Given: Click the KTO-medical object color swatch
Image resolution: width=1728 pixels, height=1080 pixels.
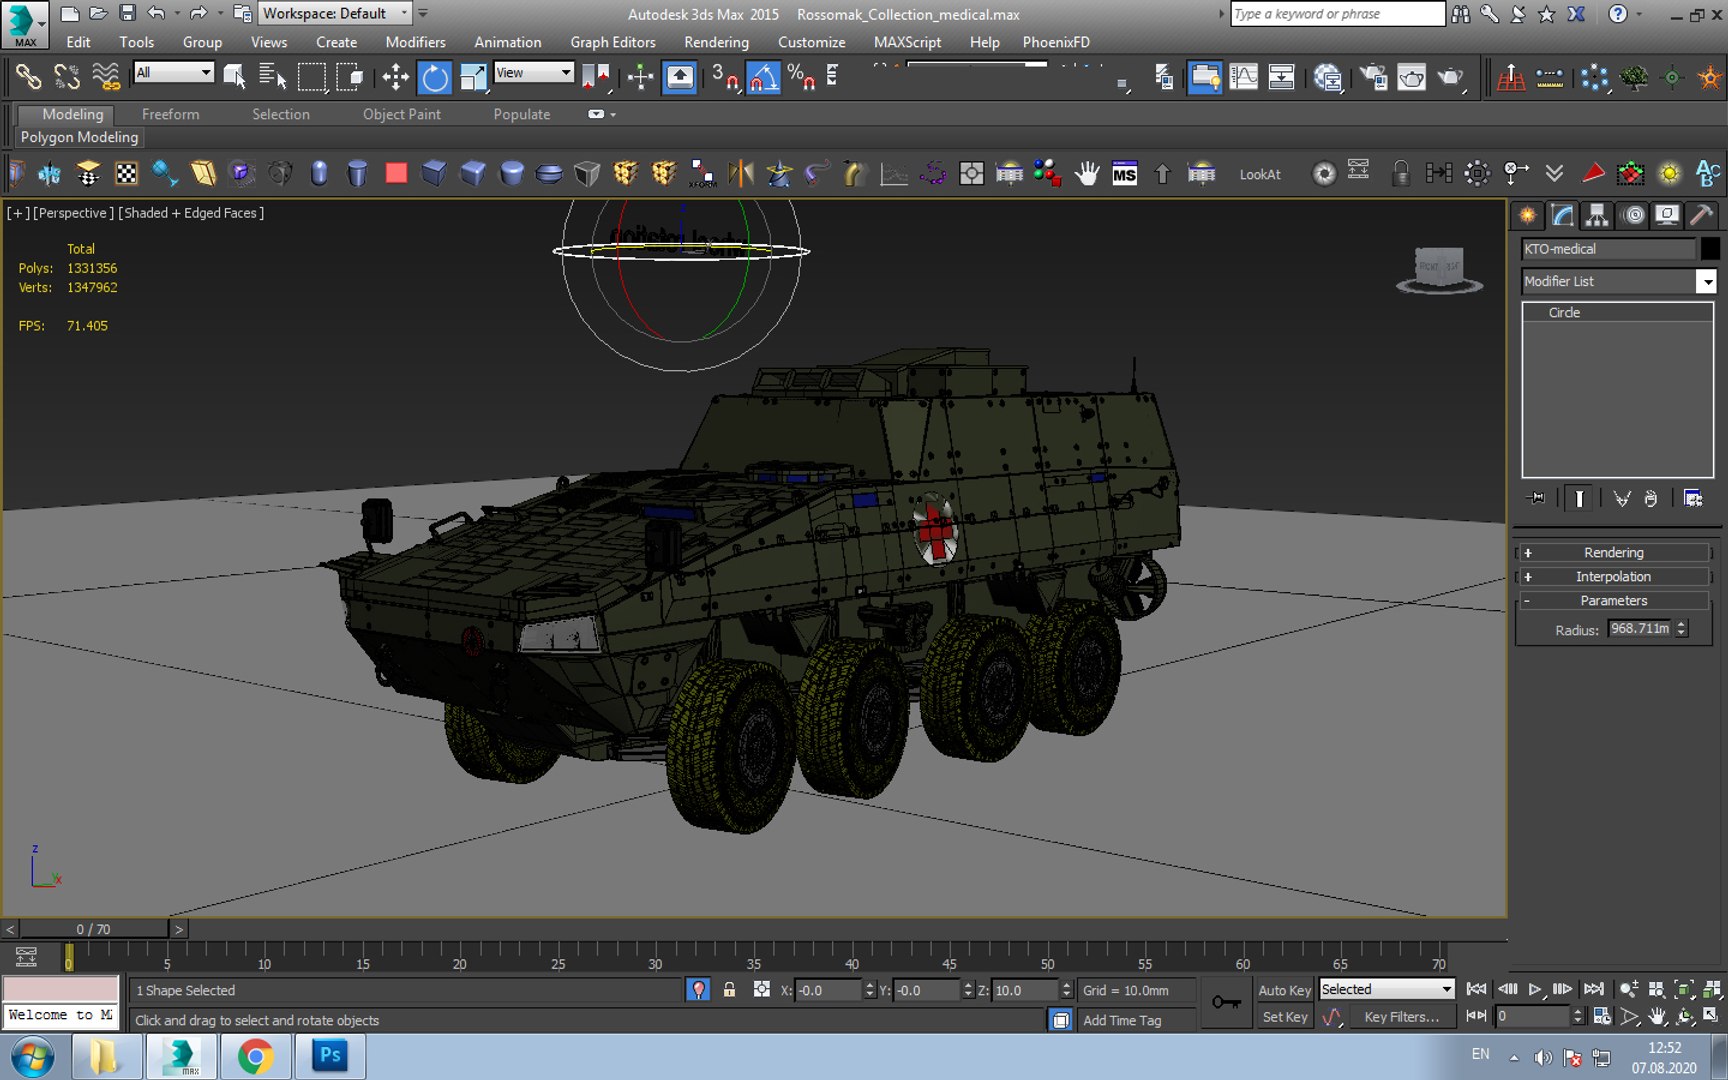Looking at the screenshot, I should tap(1709, 248).
